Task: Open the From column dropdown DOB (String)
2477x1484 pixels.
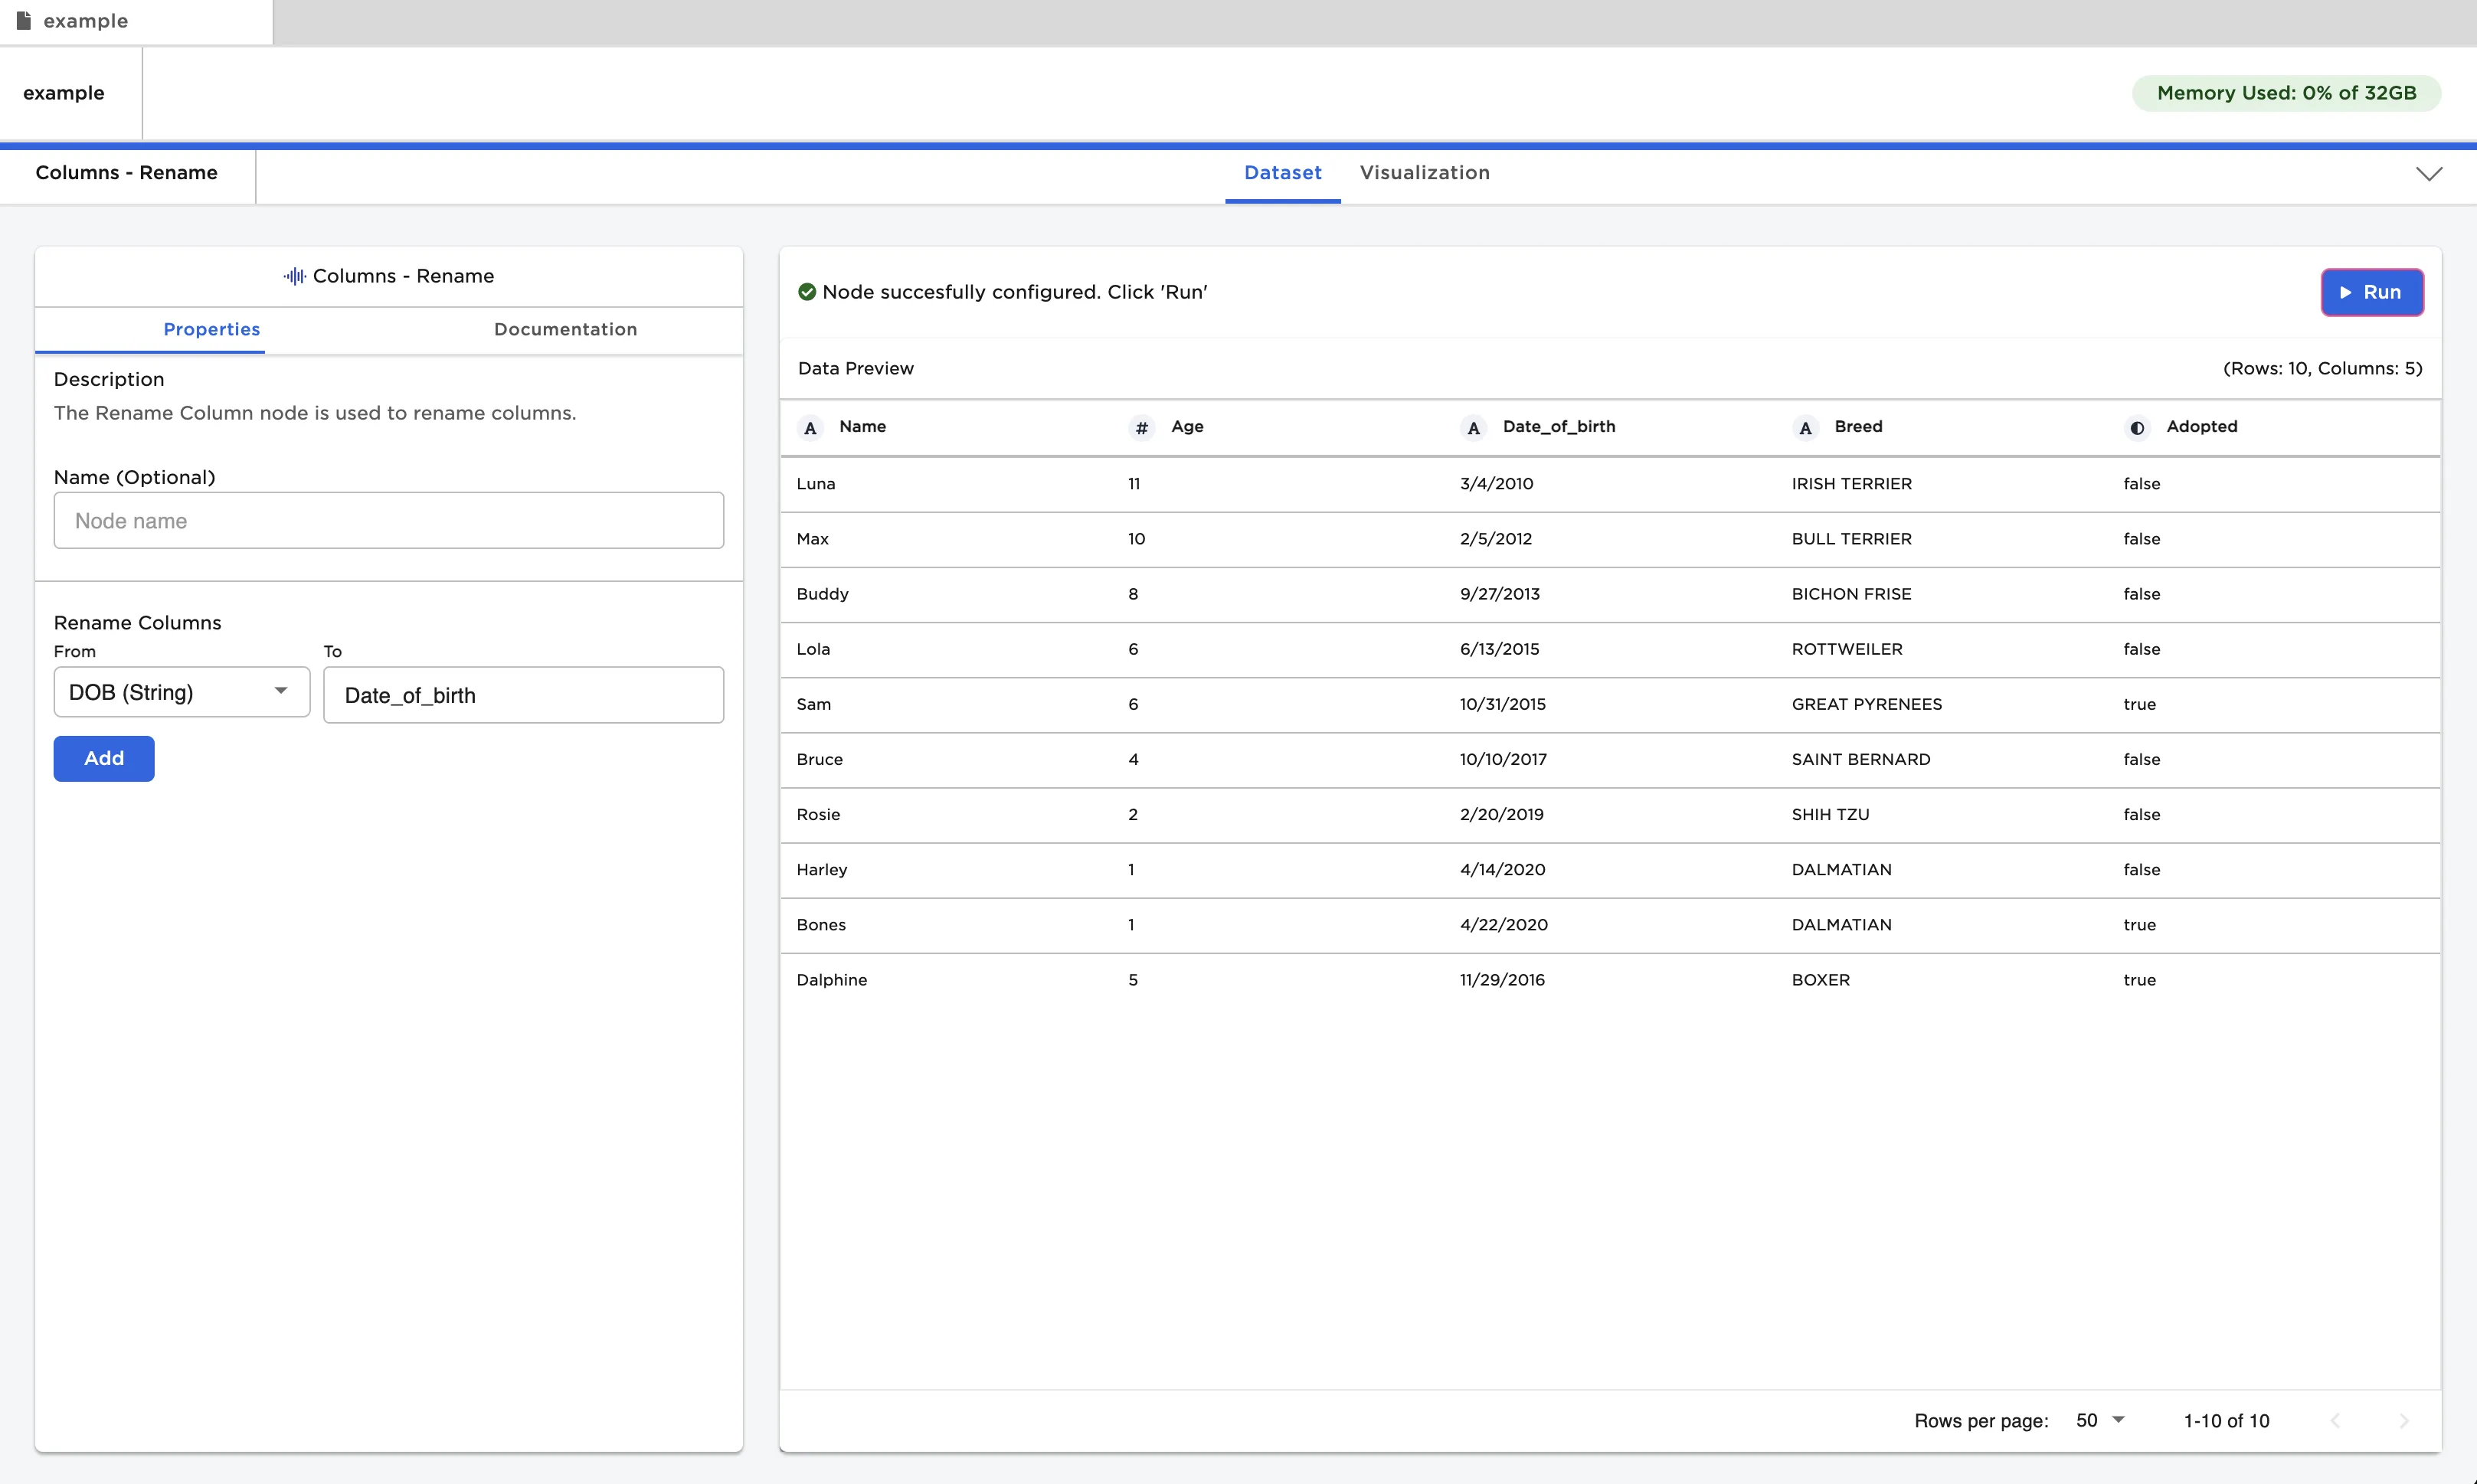Action: (181, 692)
